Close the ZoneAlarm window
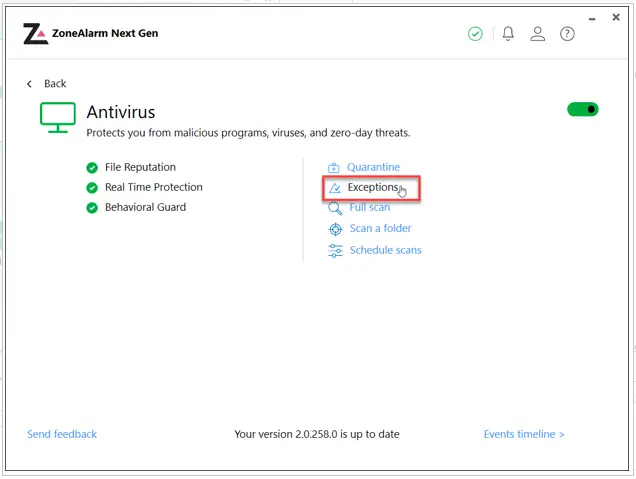 616,17
